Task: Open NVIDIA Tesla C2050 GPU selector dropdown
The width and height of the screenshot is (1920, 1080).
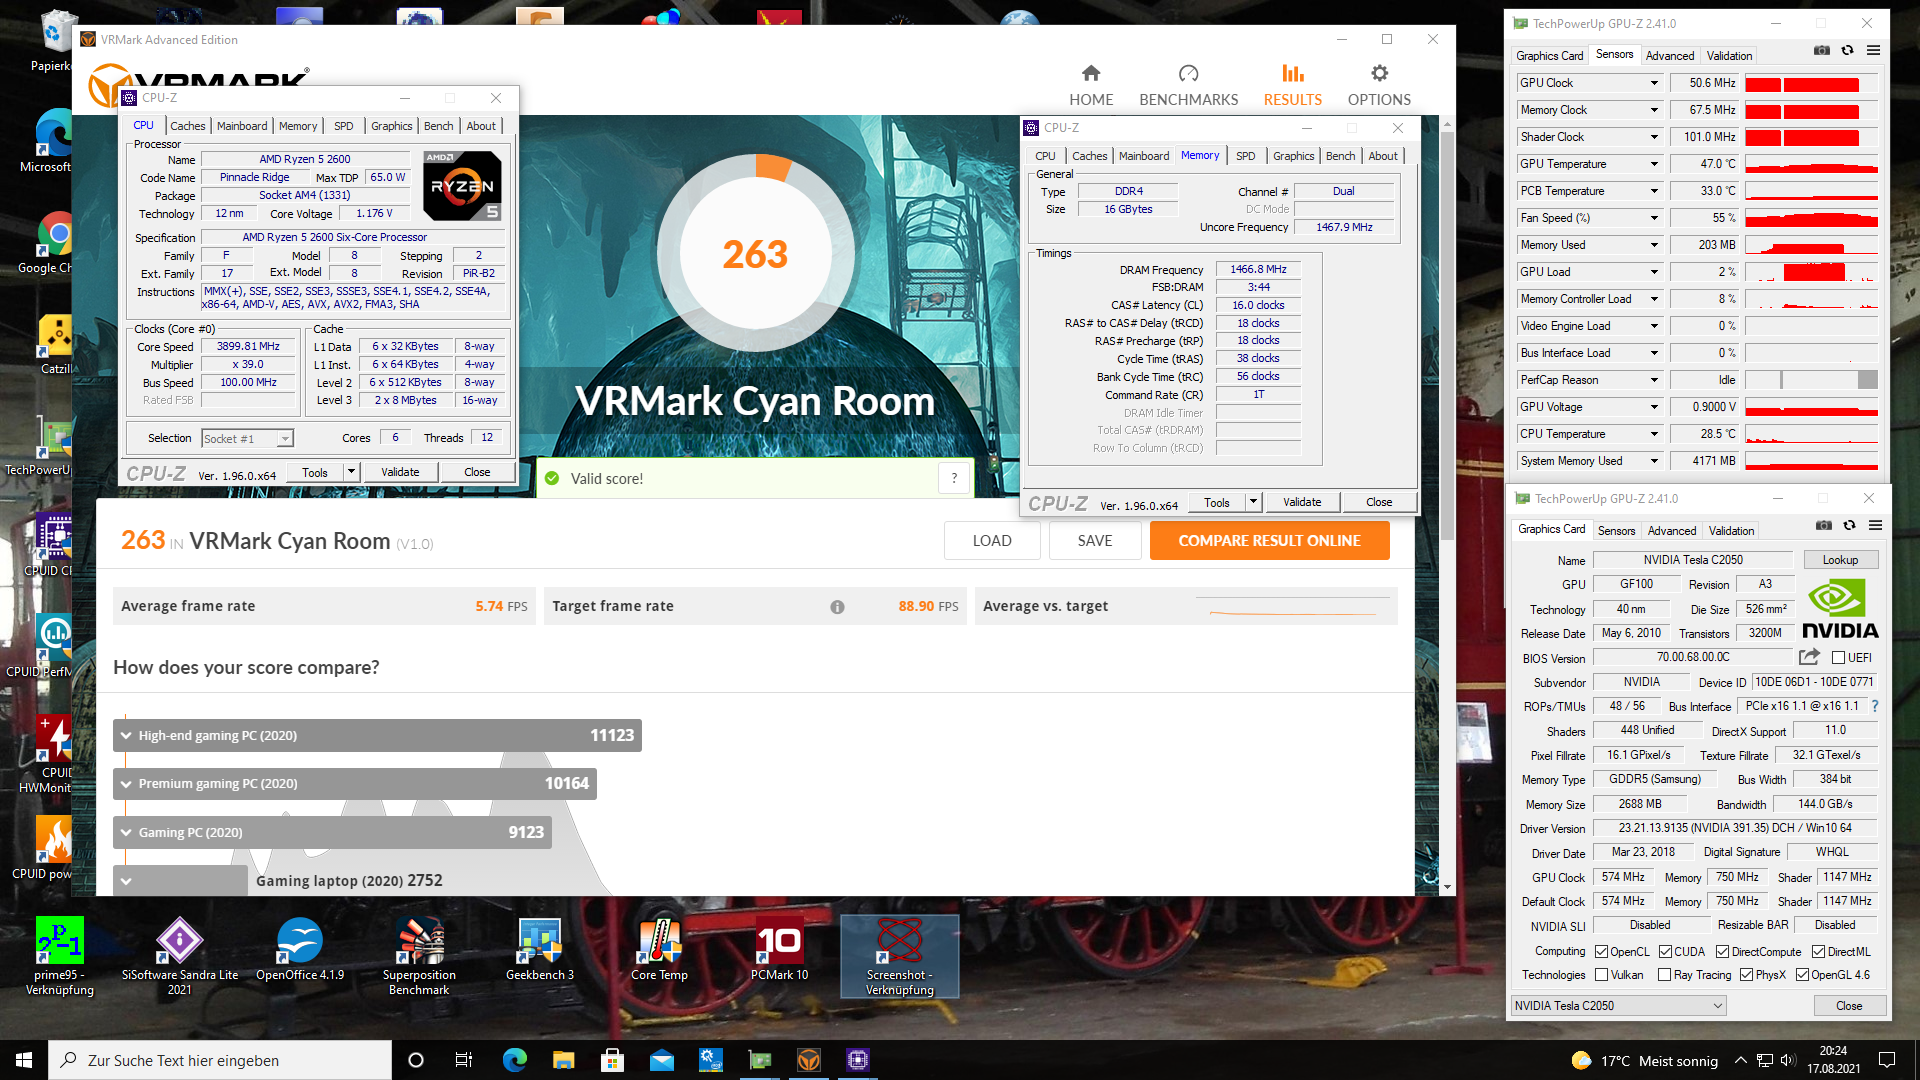Action: pyautogui.click(x=1619, y=1005)
